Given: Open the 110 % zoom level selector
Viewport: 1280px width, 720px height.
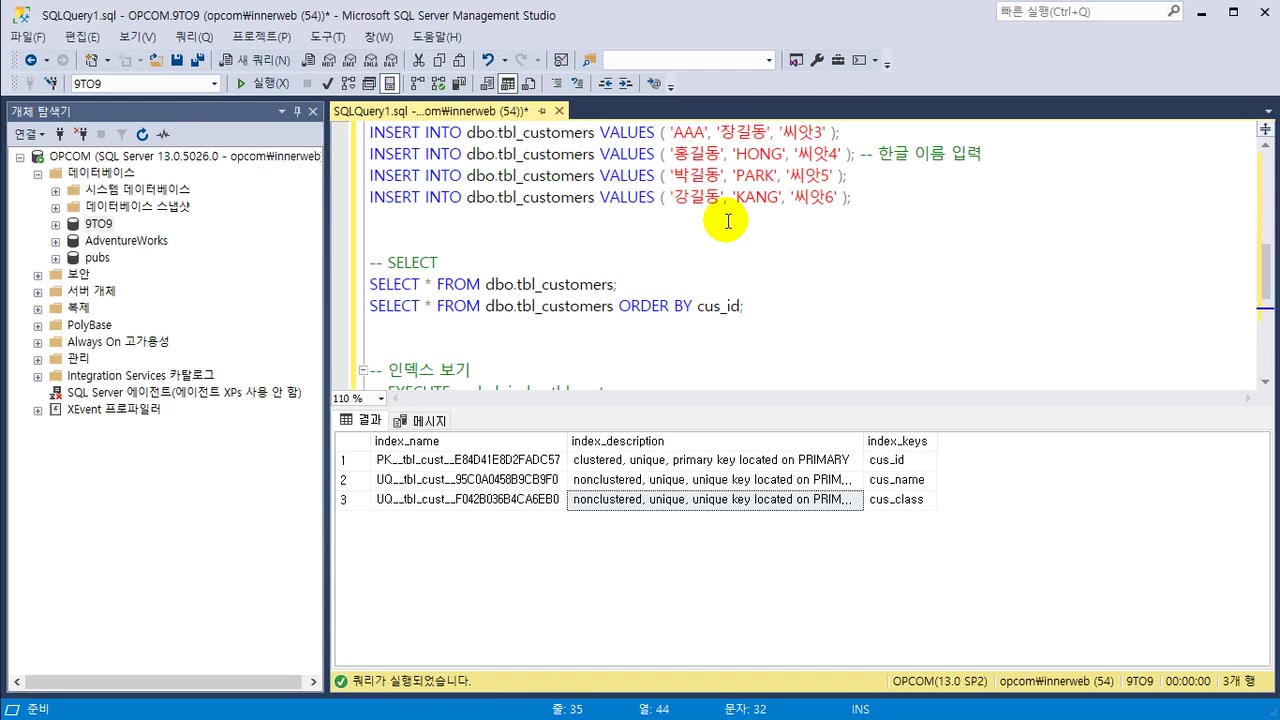Looking at the screenshot, I should coord(381,399).
